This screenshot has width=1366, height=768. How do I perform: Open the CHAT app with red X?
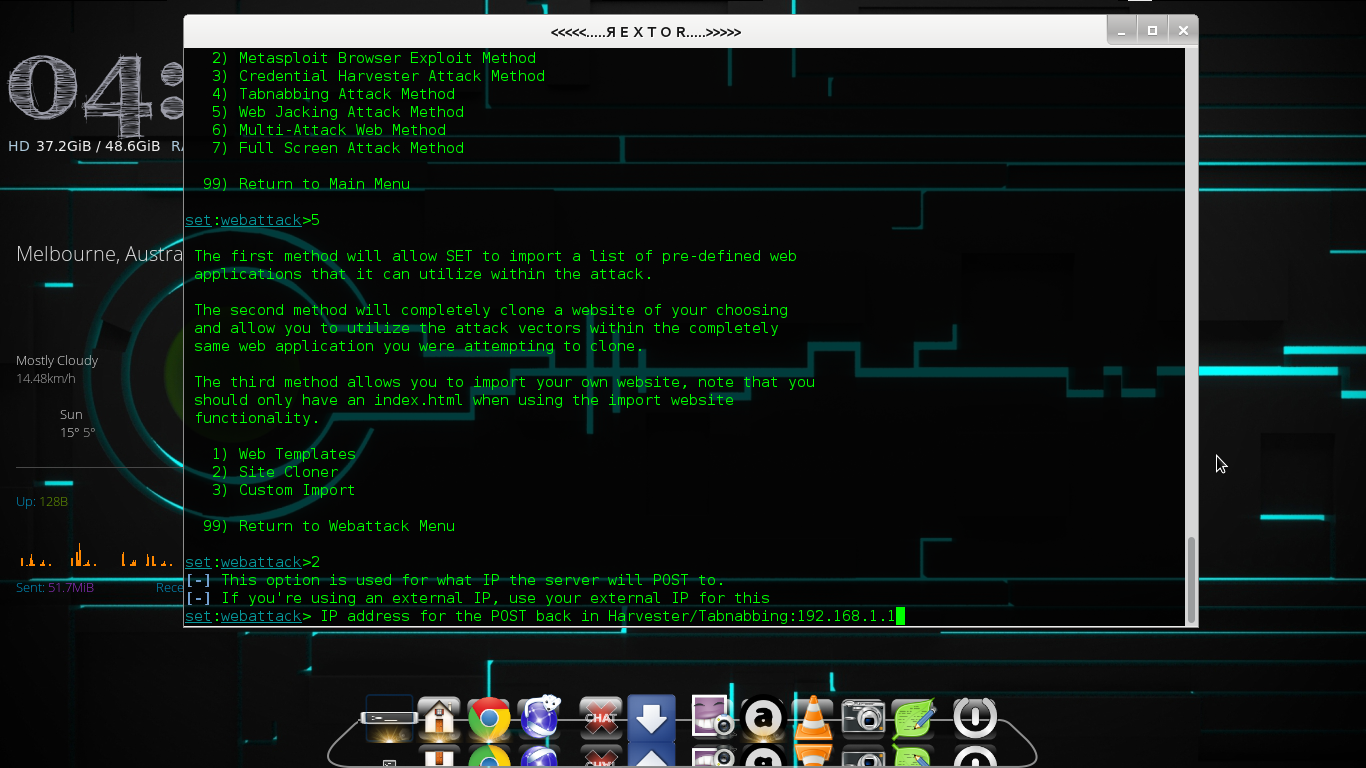[601, 718]
